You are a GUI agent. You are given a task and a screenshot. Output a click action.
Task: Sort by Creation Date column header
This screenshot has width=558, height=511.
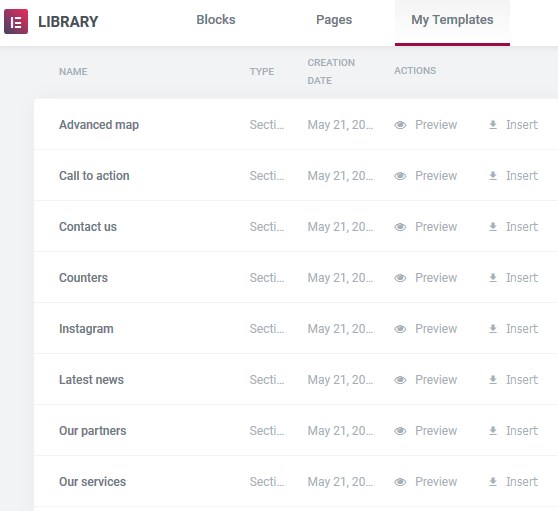coord(331,72)
